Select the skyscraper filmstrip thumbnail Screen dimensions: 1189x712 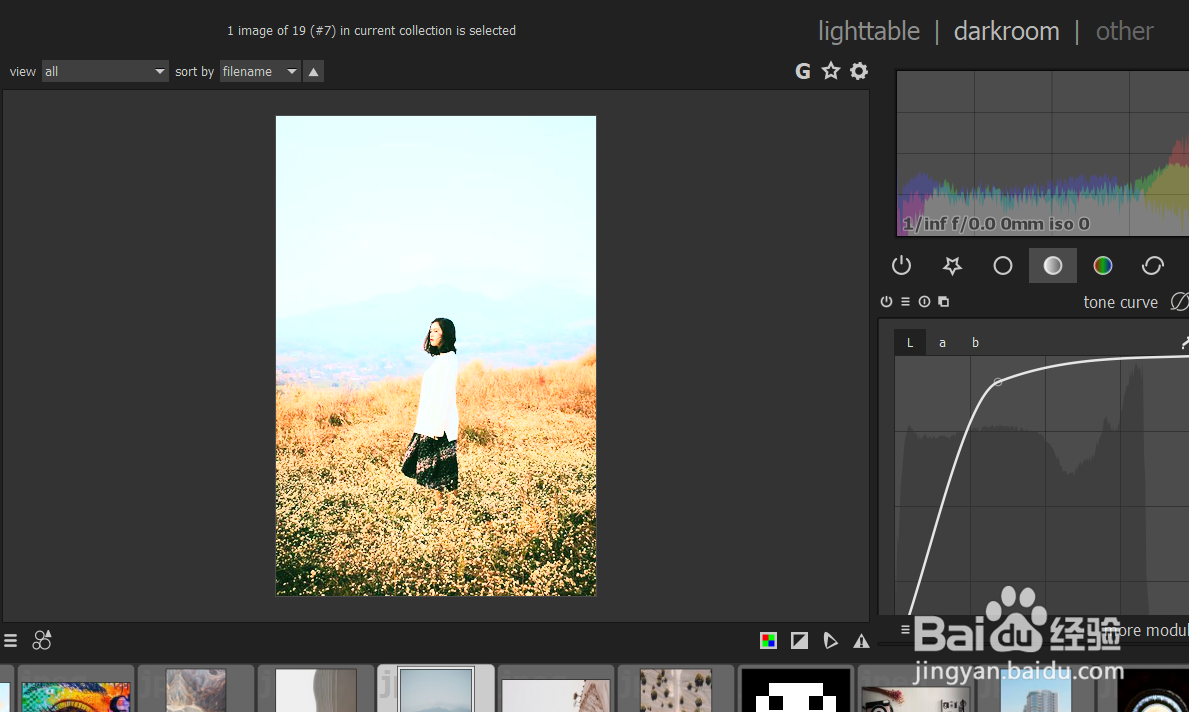coord(1035,690)
